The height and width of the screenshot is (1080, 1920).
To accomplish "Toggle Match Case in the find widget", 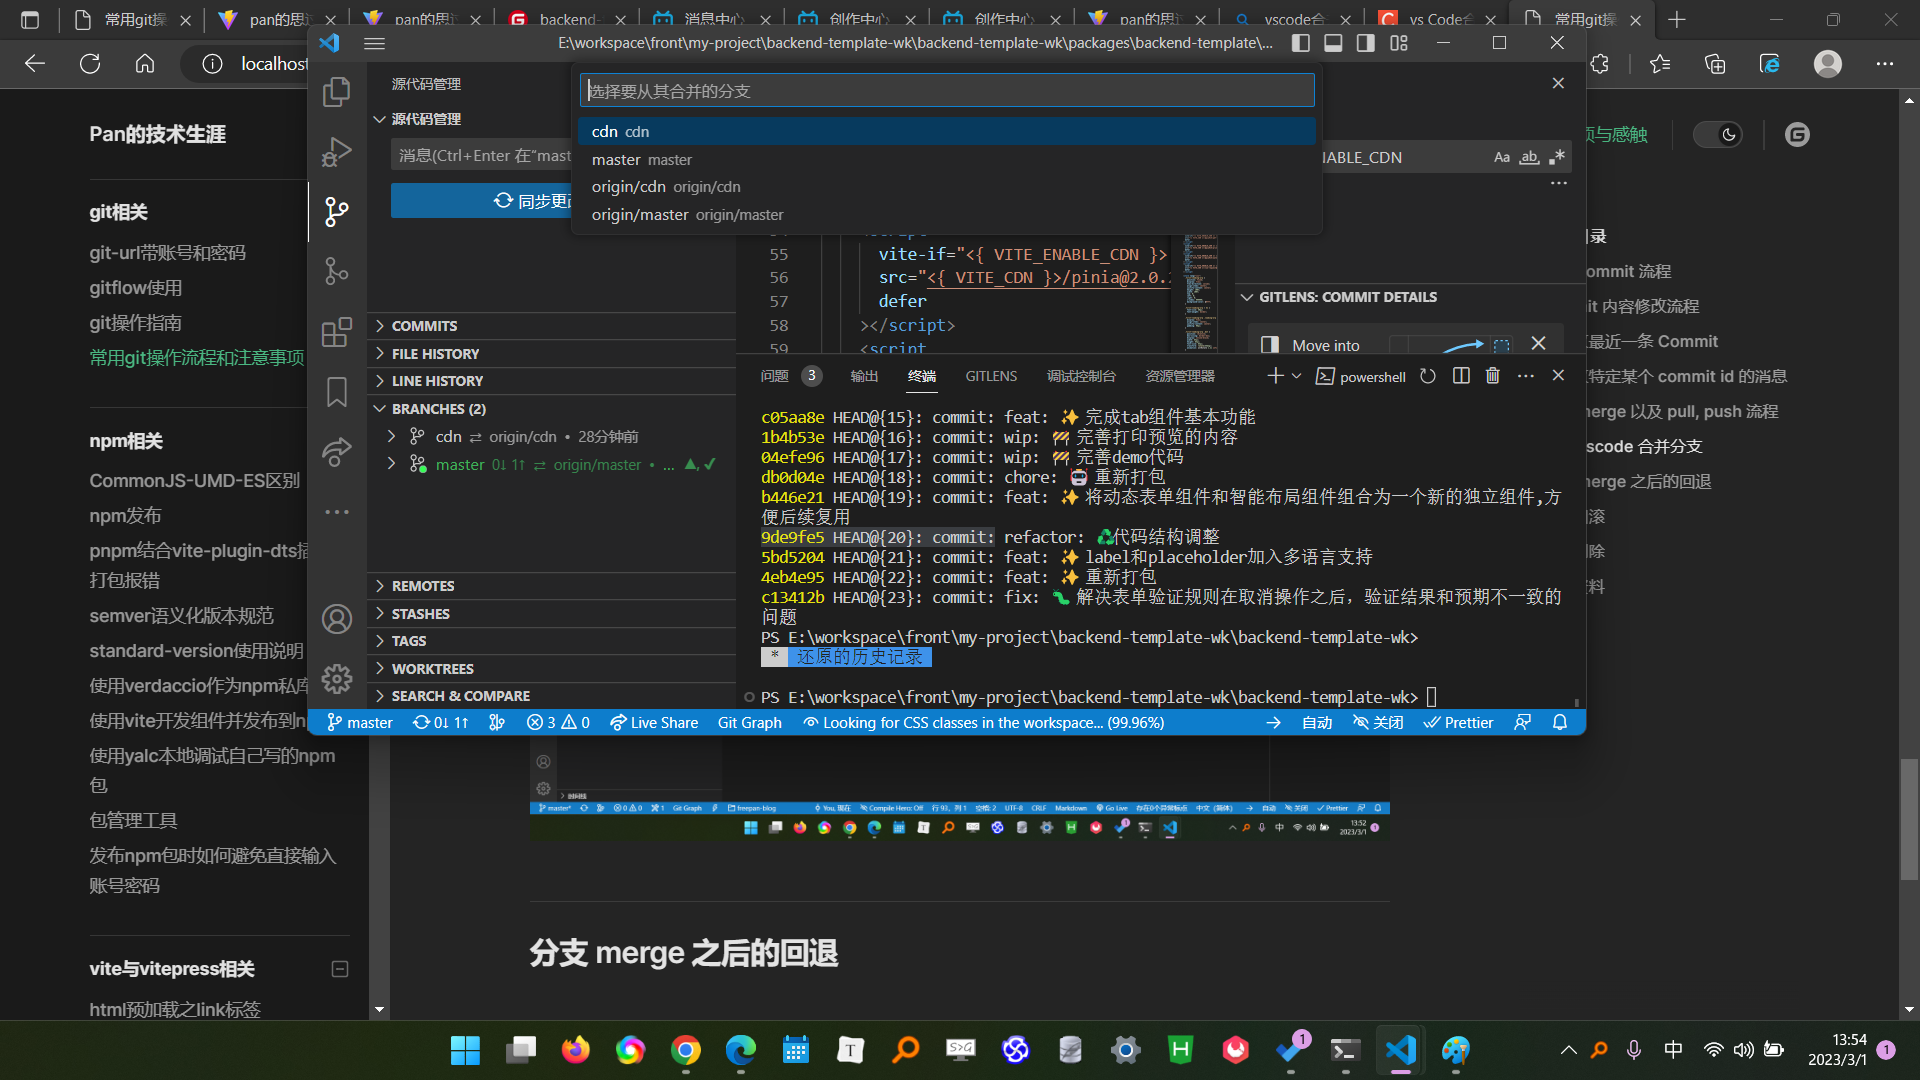I will point(1501,157).
